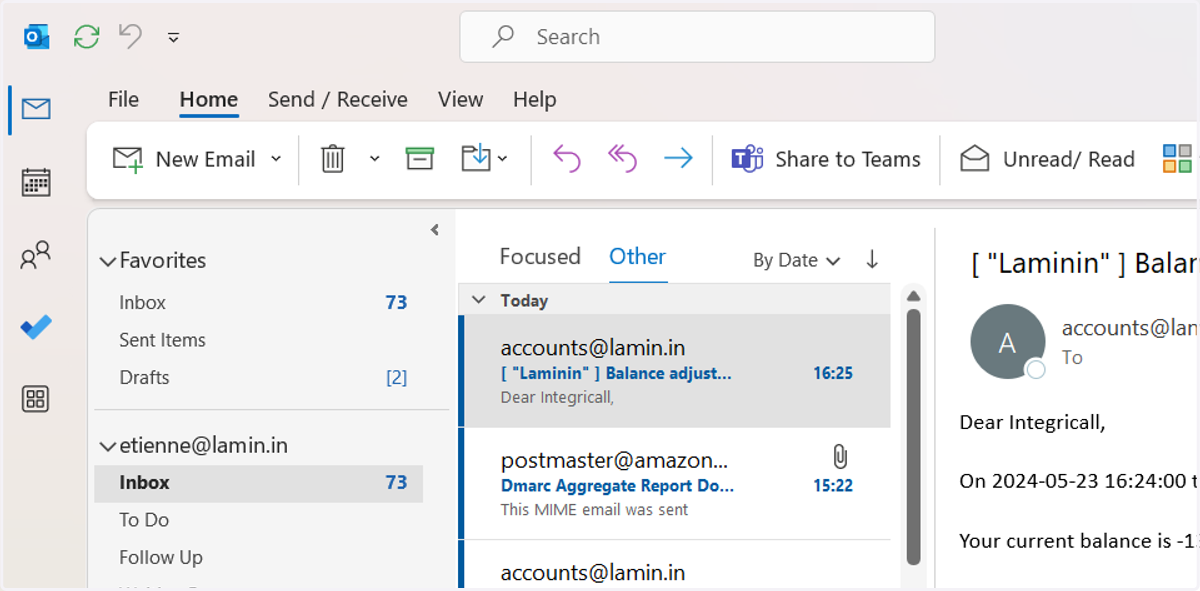Open the File menu

click(x=123, y=100)
